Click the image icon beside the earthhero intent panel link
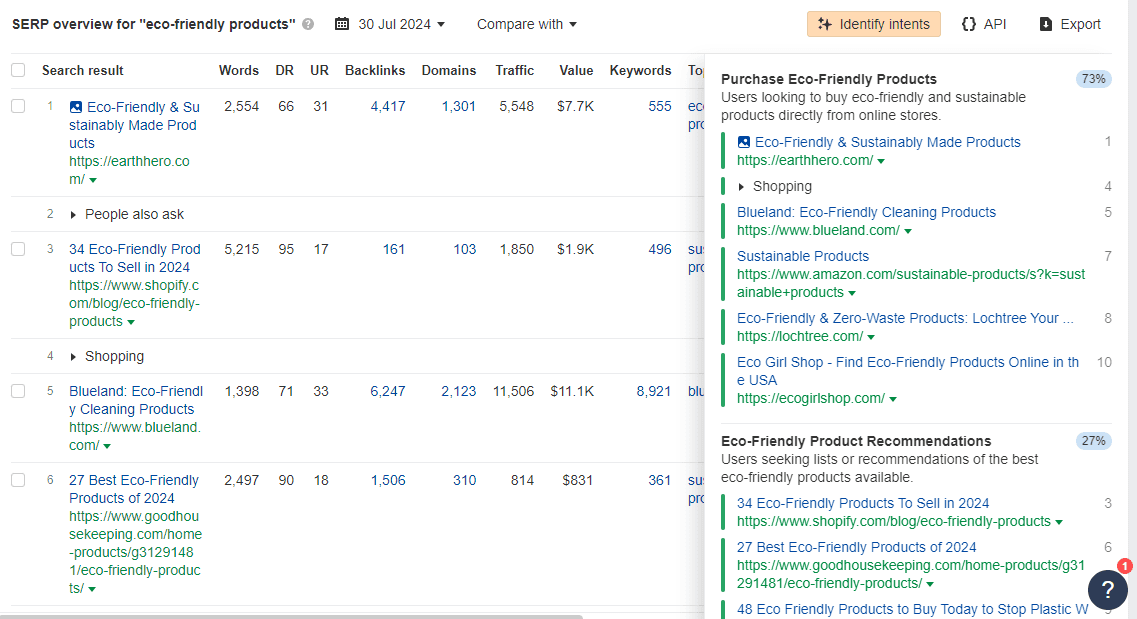1137x619 pixels. point(743,142)
